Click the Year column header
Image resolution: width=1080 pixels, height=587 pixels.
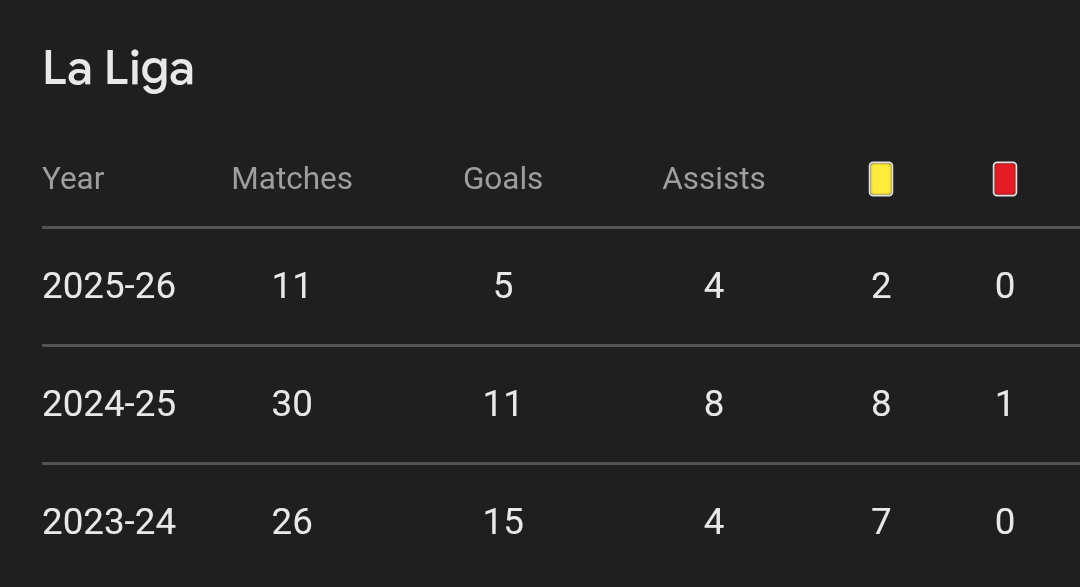[73, 179]
